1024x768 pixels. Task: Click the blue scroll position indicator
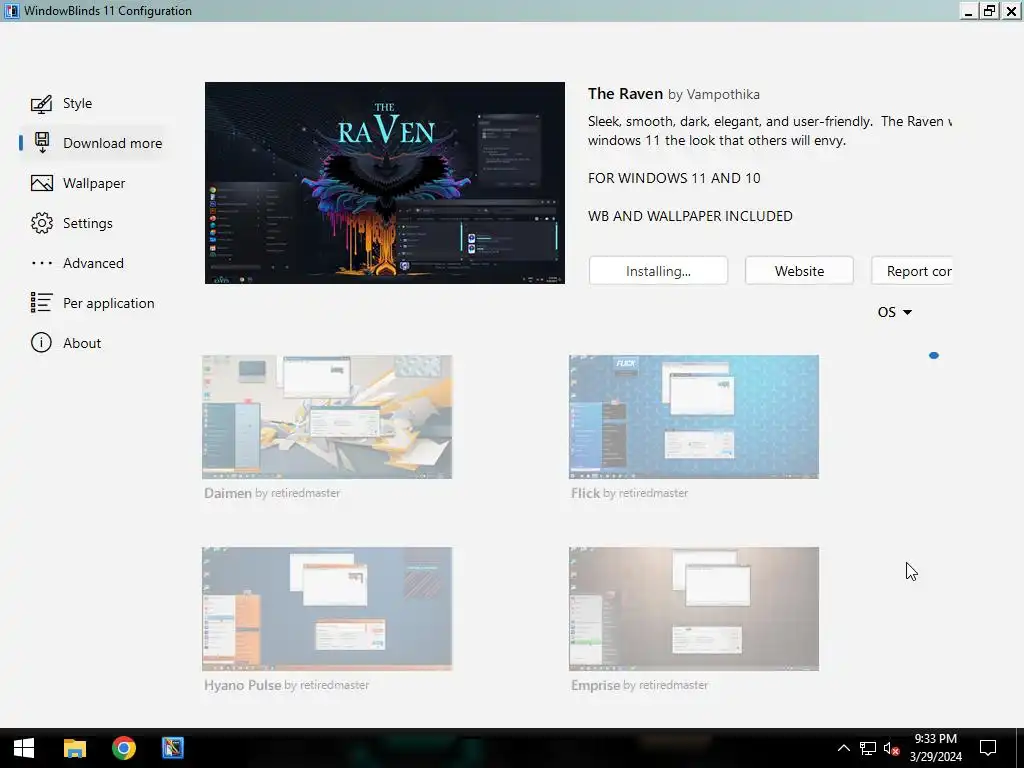pyautogui.click(x=934, y=355)
